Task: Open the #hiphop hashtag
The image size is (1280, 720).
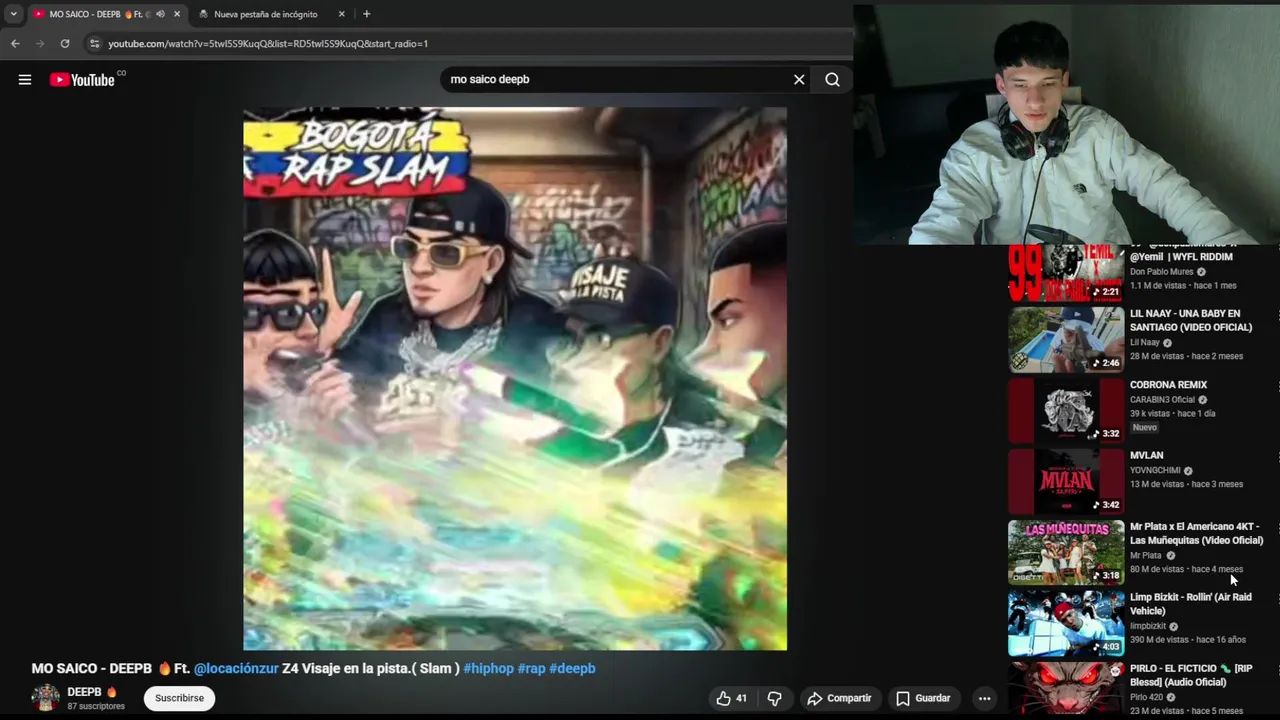Action: tap(488, 668)
